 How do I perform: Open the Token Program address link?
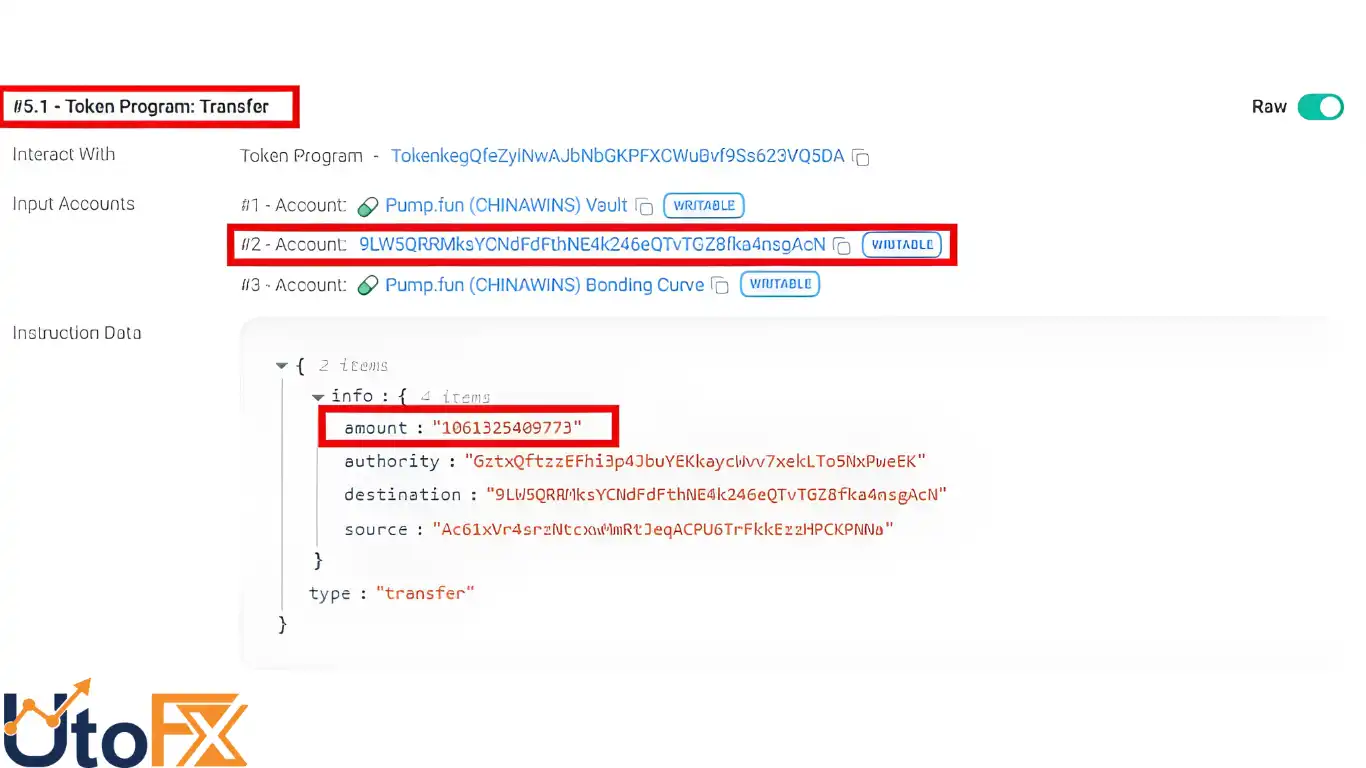click(x=617, y=156)
